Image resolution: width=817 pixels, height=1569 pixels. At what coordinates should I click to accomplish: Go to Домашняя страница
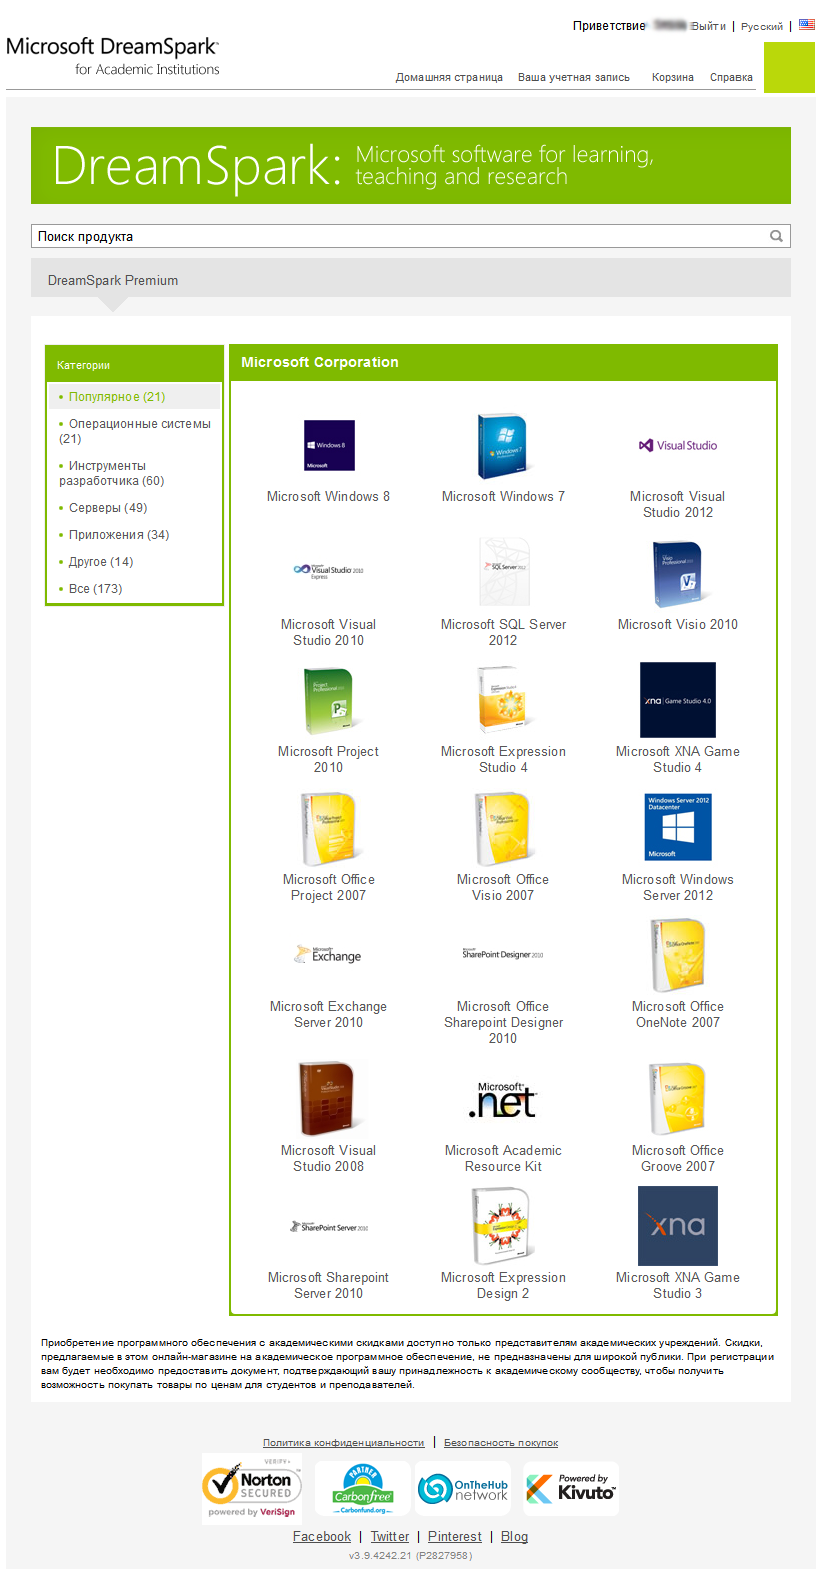tap(449, 77)
